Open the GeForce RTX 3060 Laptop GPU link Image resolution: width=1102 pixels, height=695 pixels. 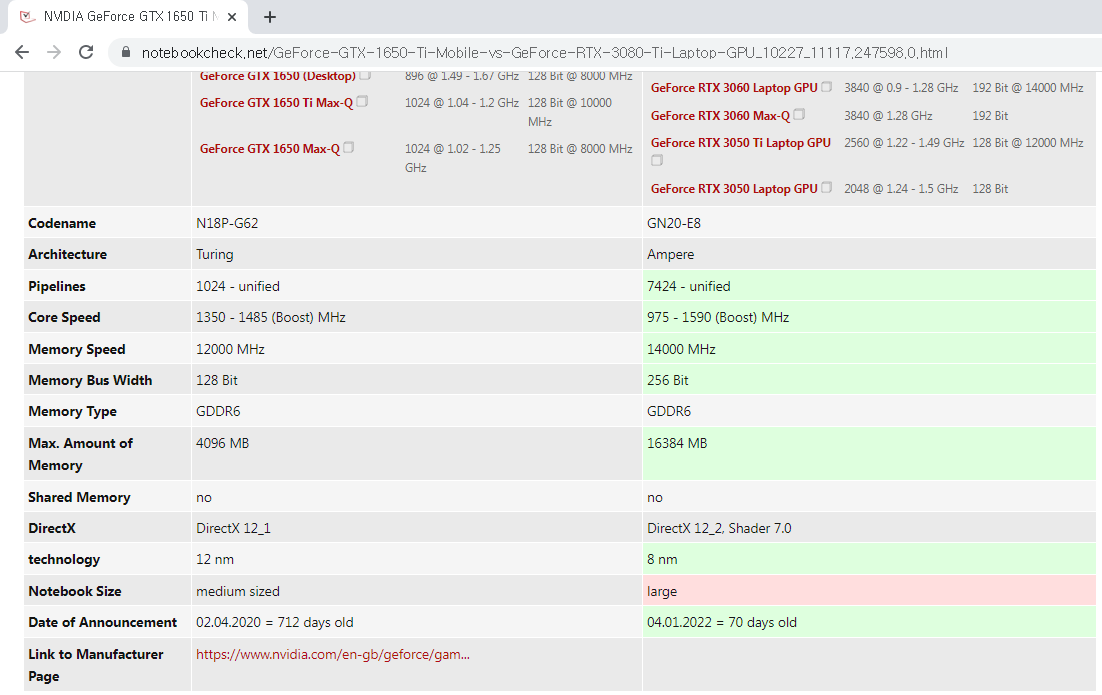[x=734, y=88]
